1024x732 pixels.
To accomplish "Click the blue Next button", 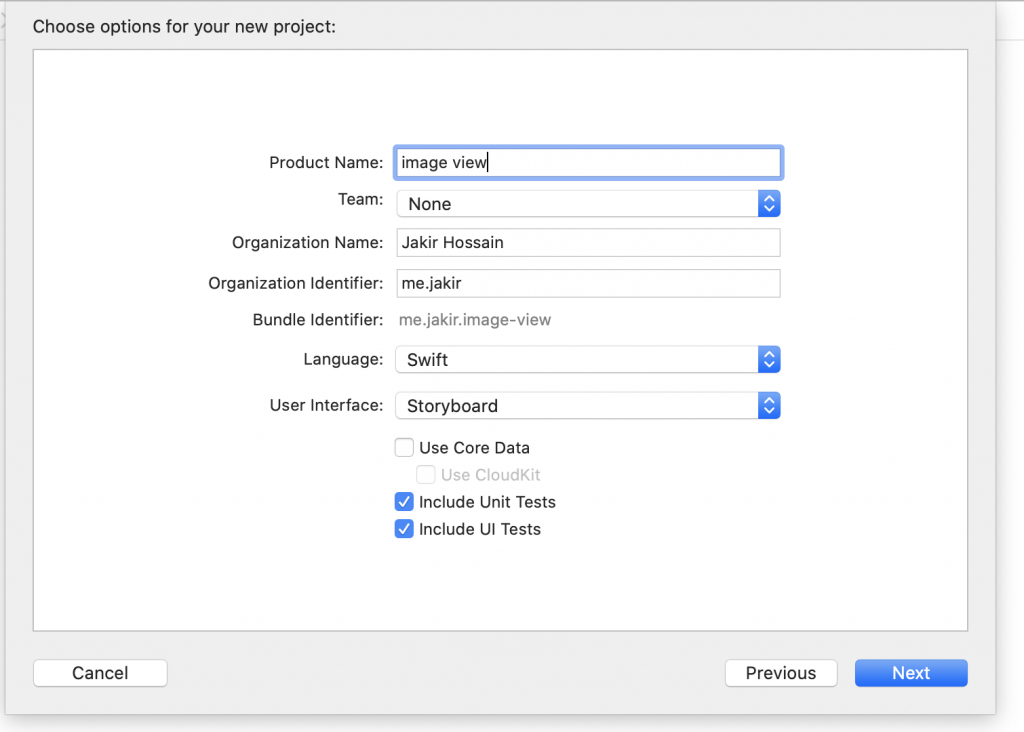I will pos(911,673).
